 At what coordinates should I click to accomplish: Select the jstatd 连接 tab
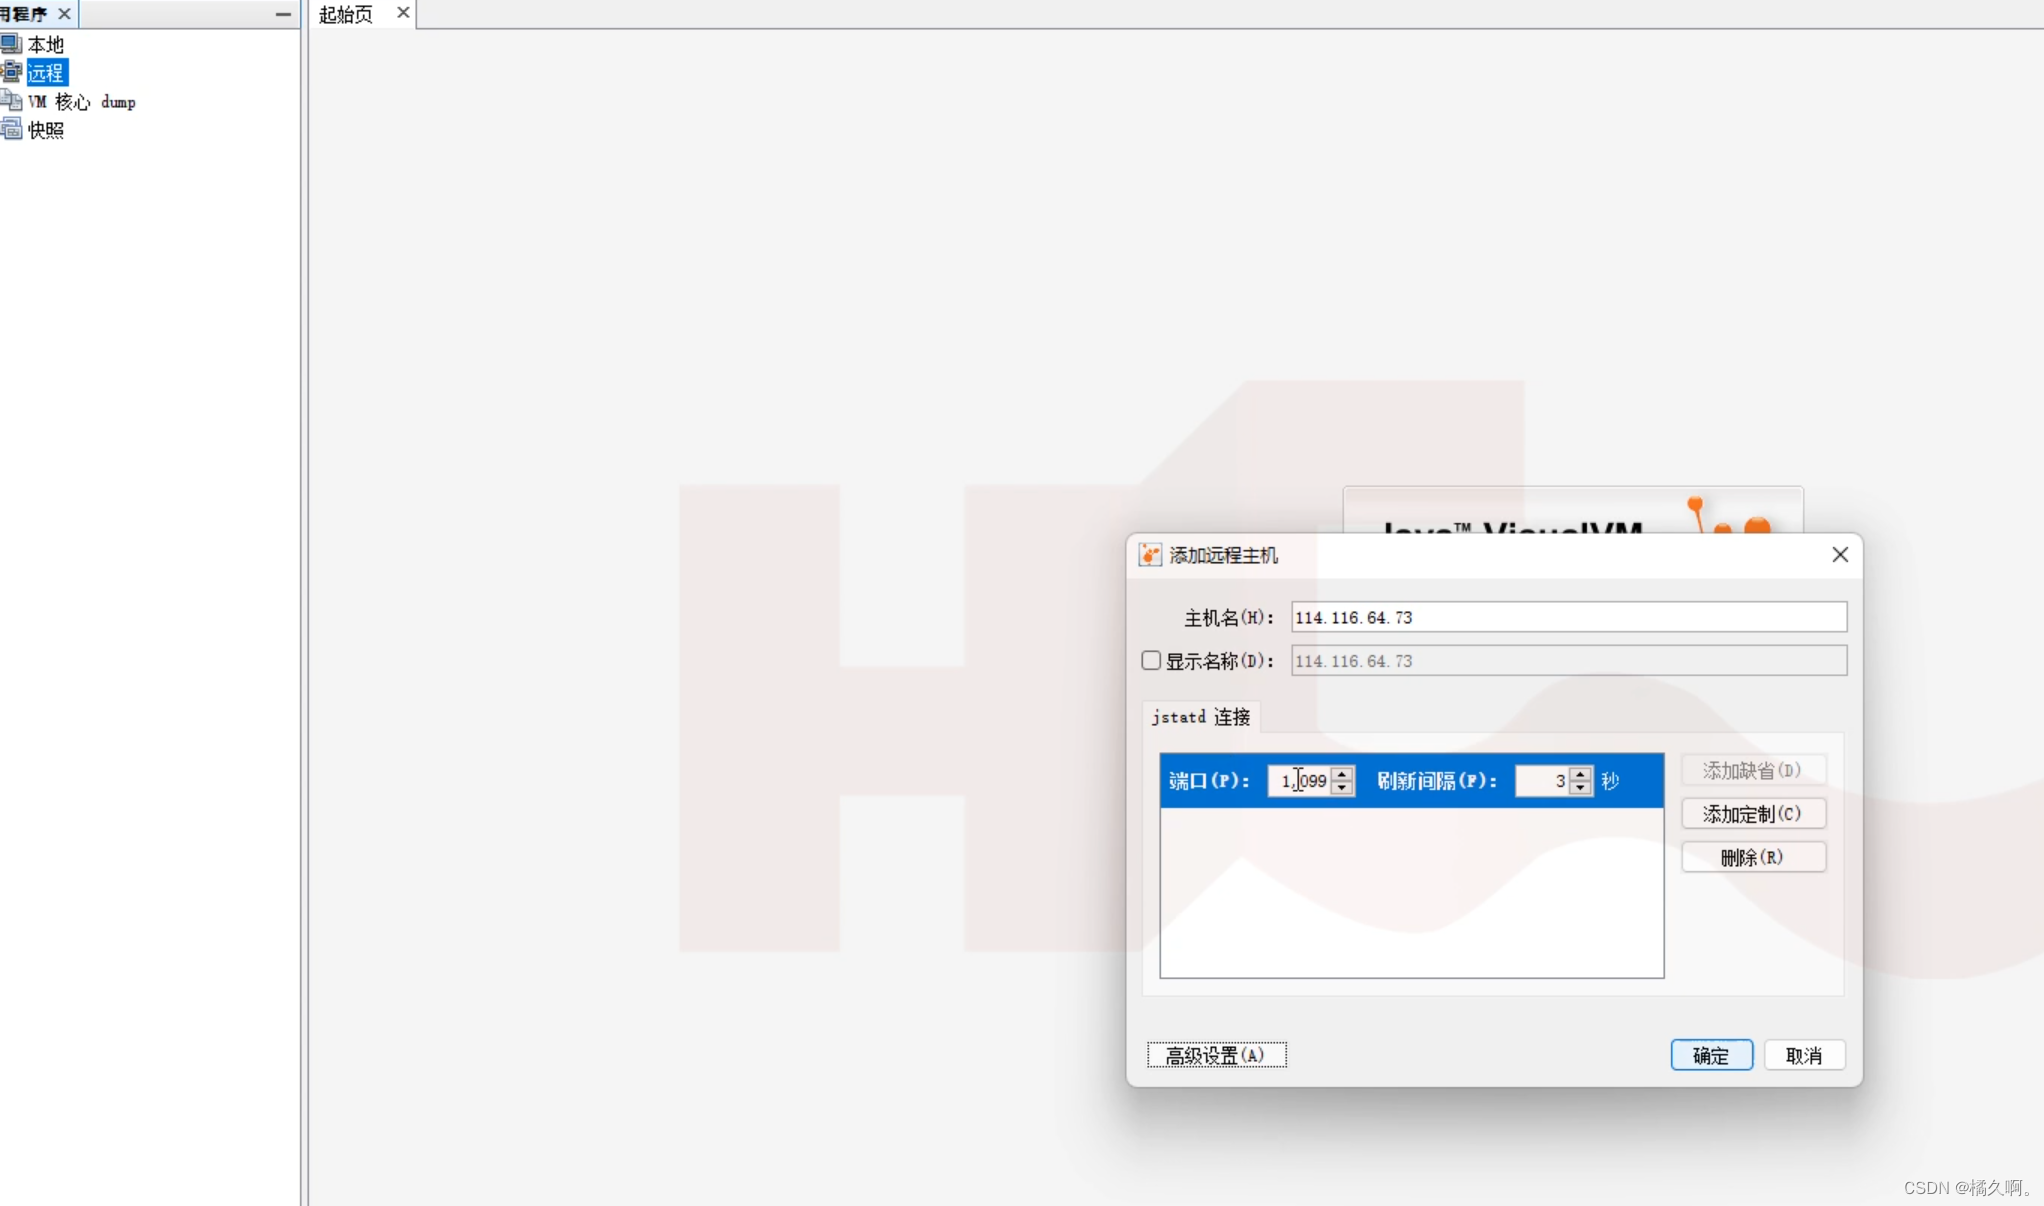(1201, 717)
